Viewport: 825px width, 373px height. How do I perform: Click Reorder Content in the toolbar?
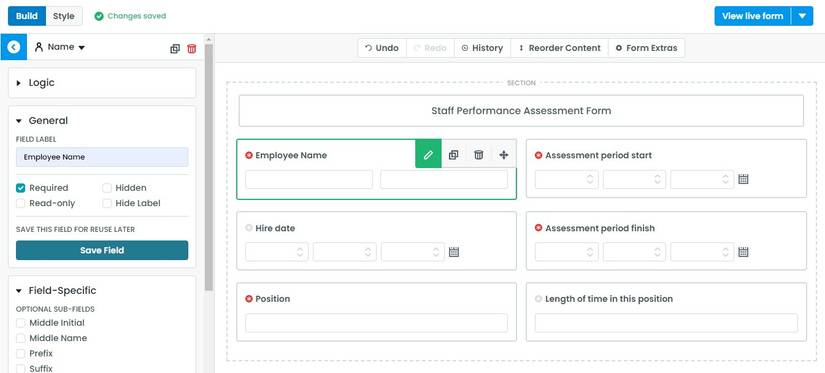pyautogui.click(x=559, y=48)
